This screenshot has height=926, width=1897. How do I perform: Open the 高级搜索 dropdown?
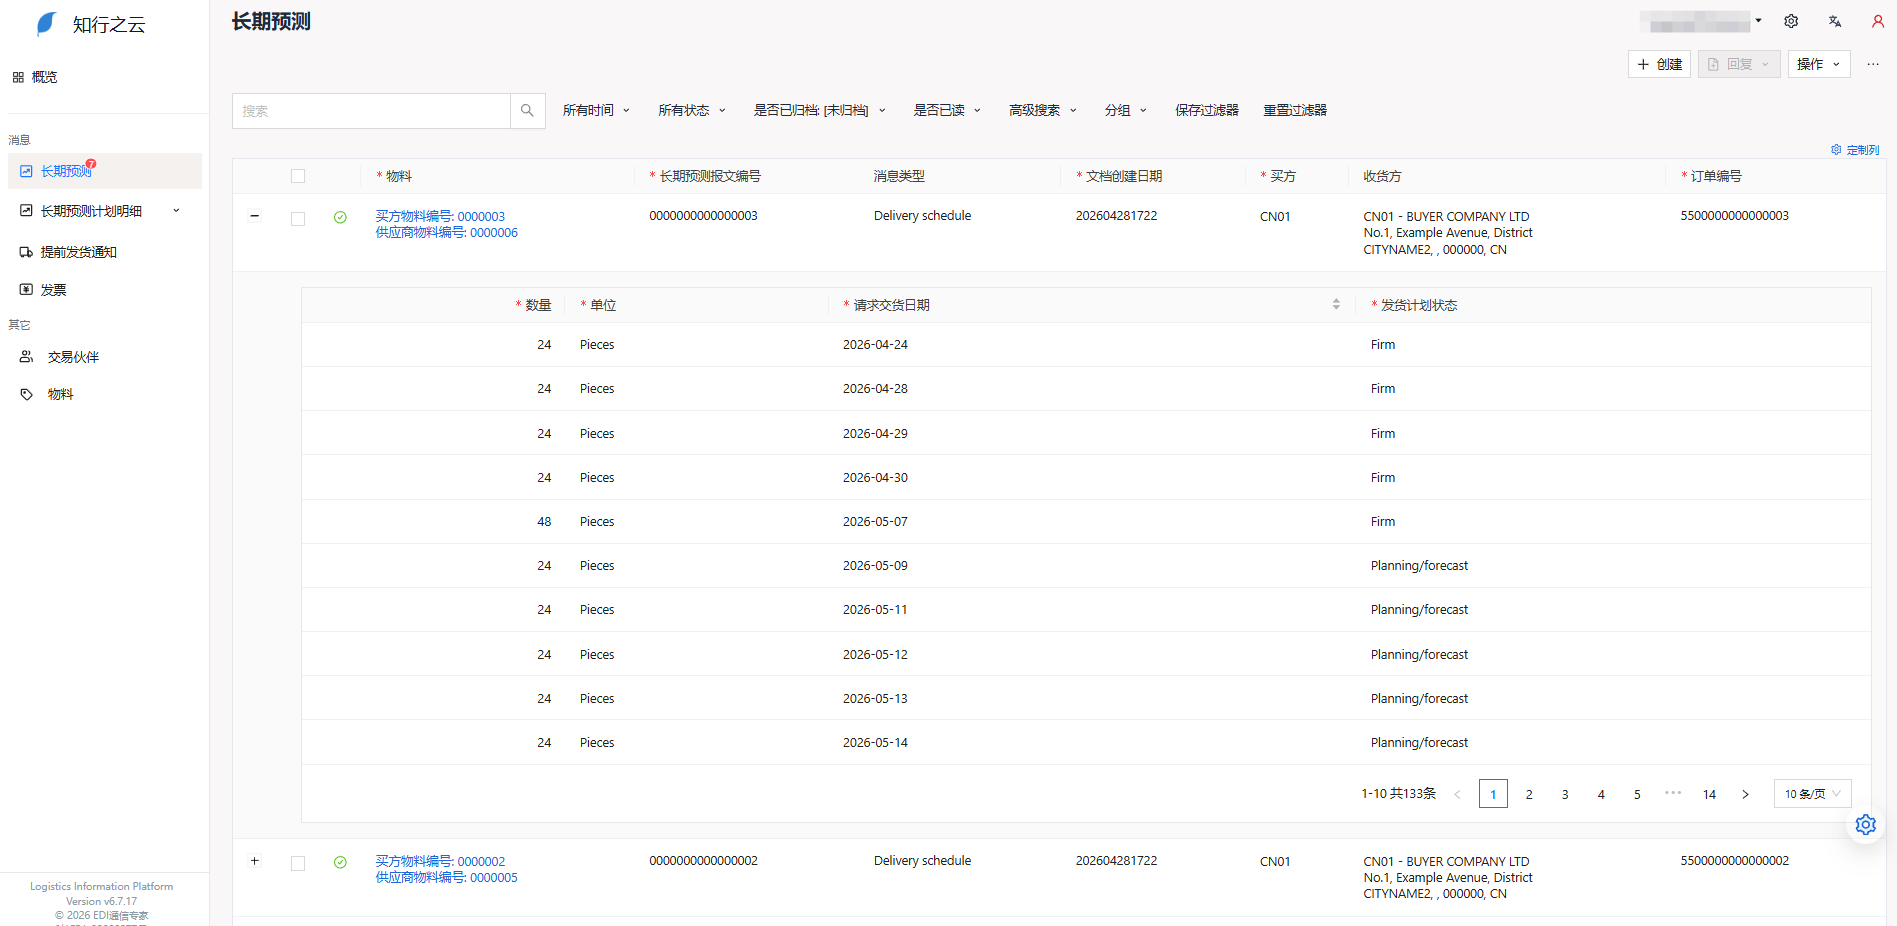[x=1043, y=110]
